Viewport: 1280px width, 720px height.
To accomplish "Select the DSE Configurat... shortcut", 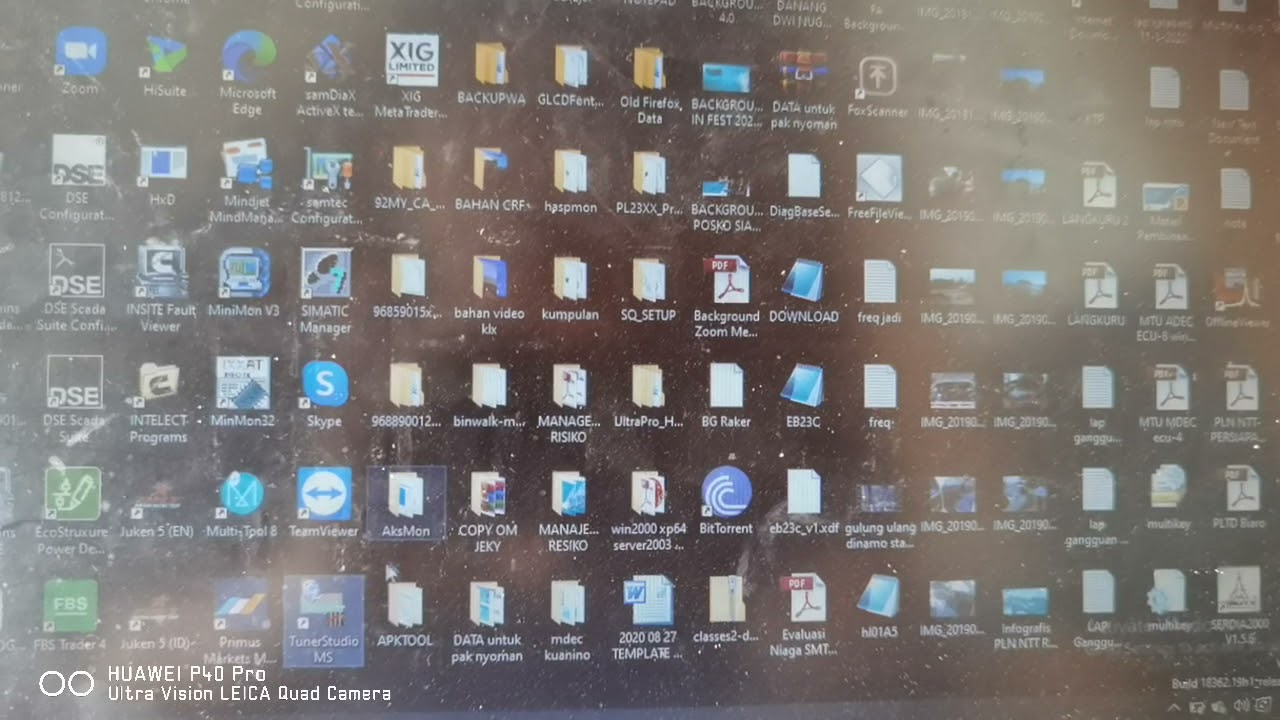I will pyautogui.click(x=78, y=178).
